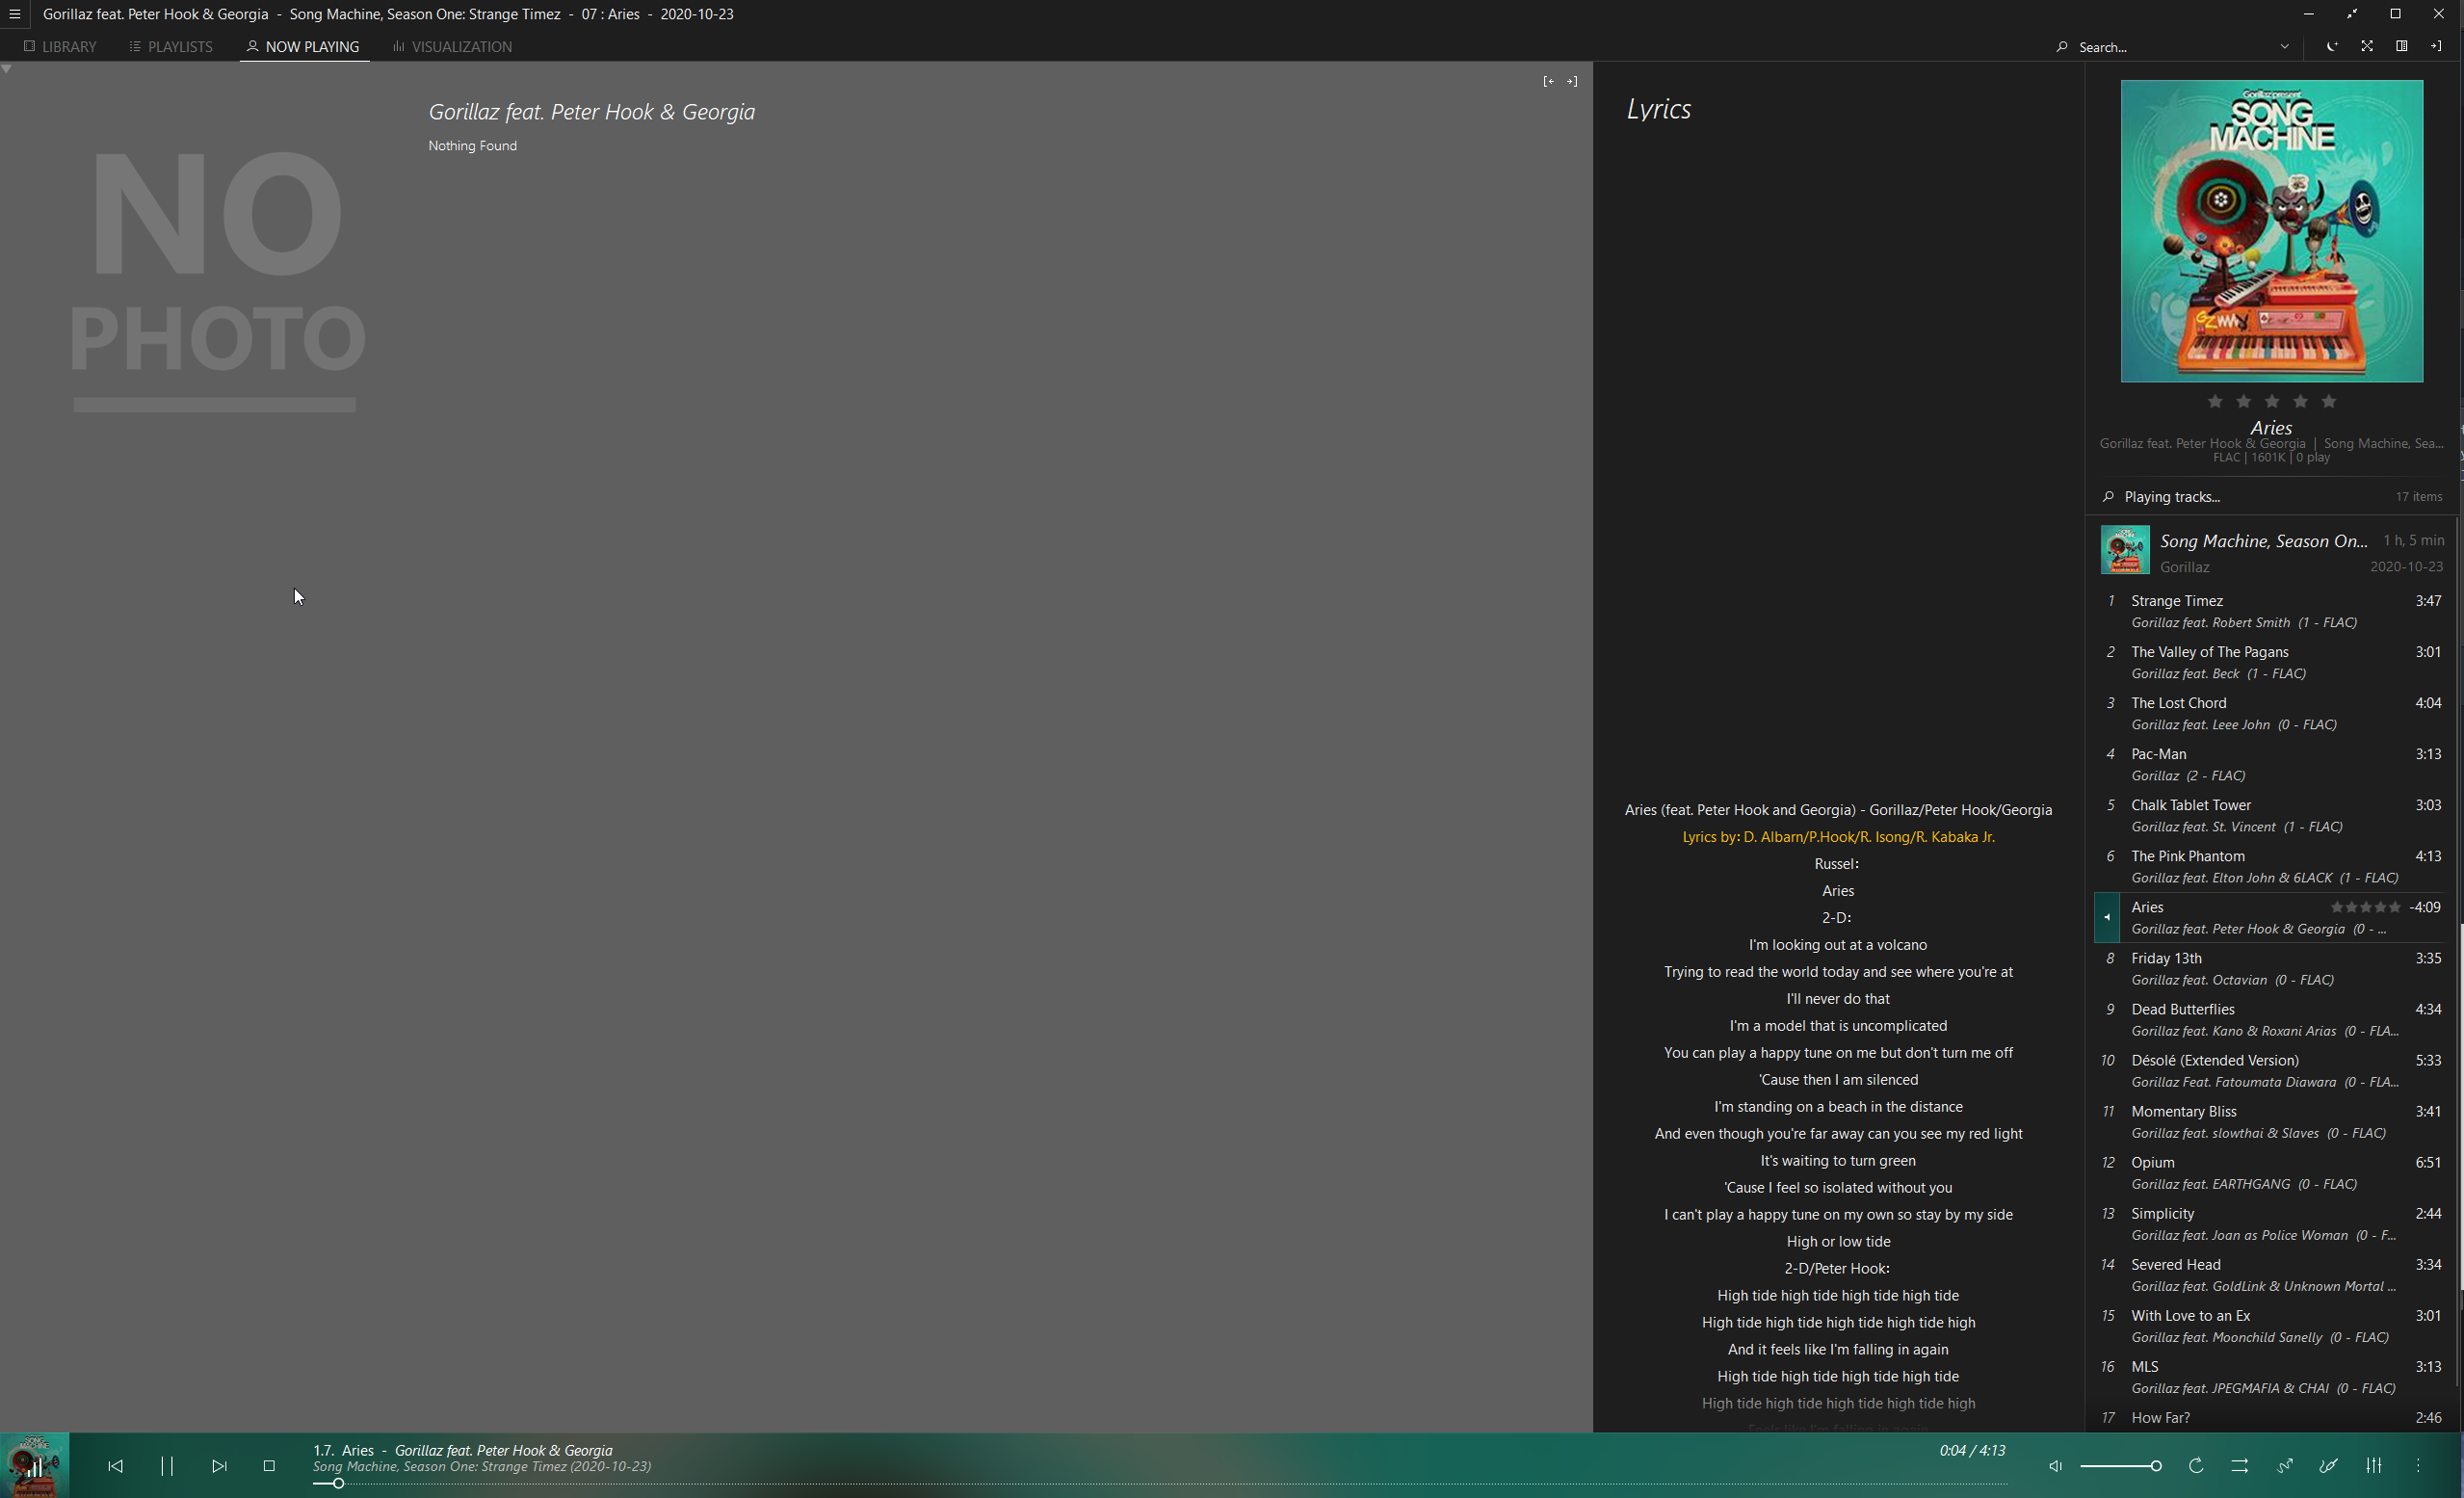Open the search options dropdown arrow
The width and height of the screenshot is (2464, 1498).
pyautogui.click(x=2284, y=47)
